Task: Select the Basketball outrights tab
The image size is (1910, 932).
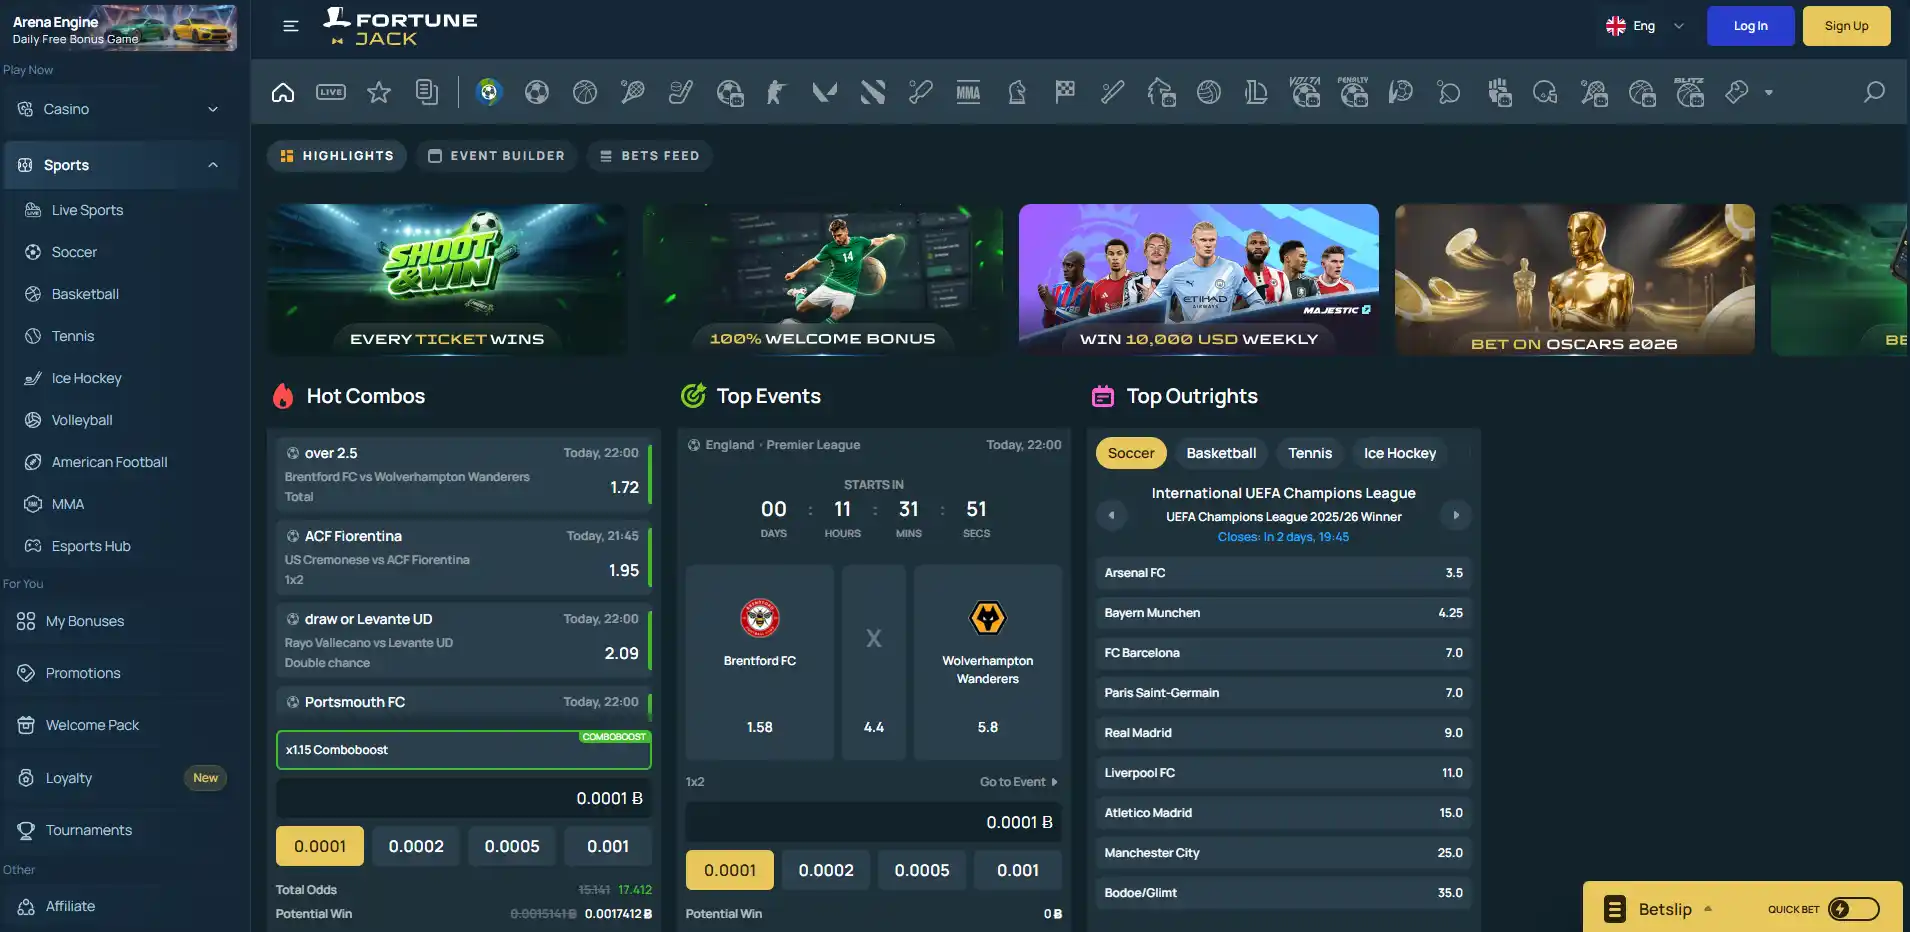Action: 1221,453
